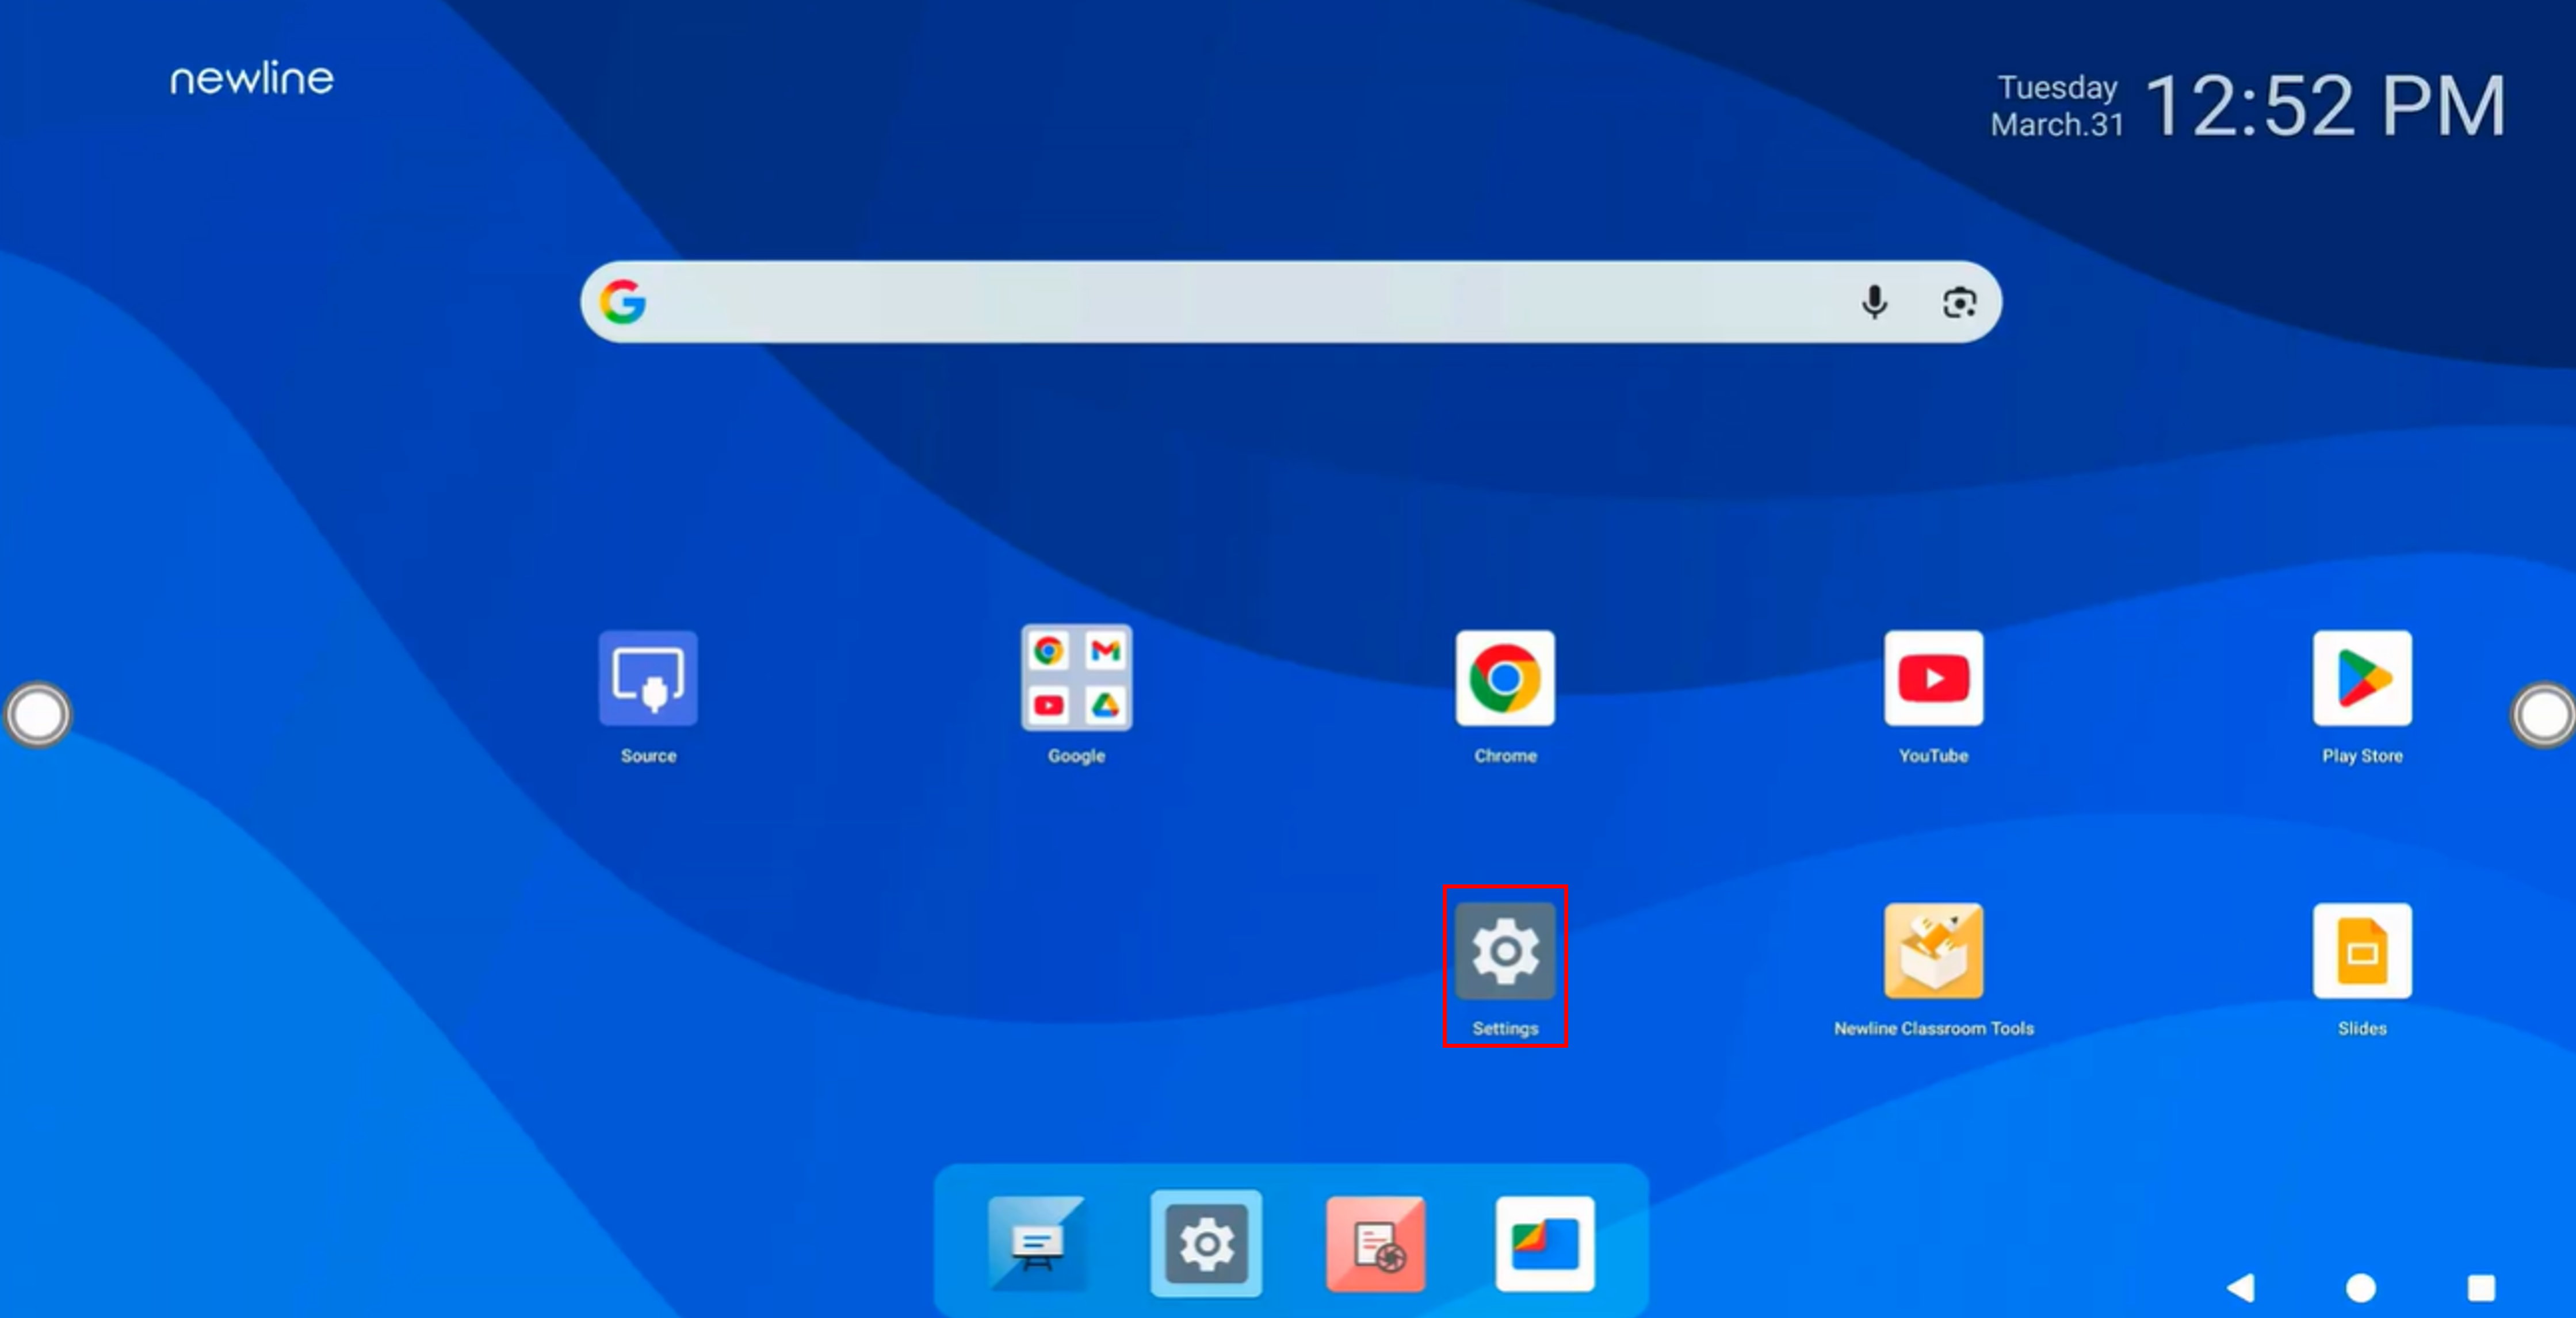Open the red document camera dock app

(x=1376, y=1244)
